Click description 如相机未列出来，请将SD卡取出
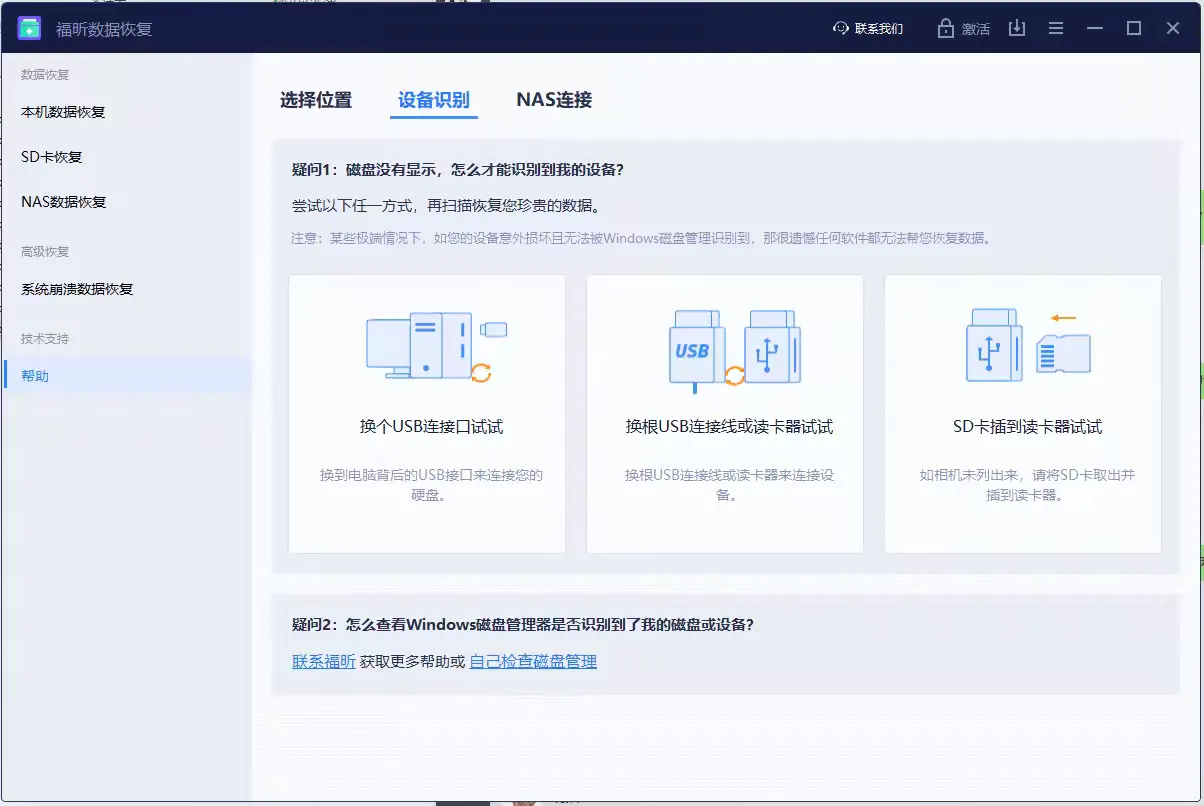Image resolution: width=1204 pixels, height=806 pixels. pos(1027,485)
